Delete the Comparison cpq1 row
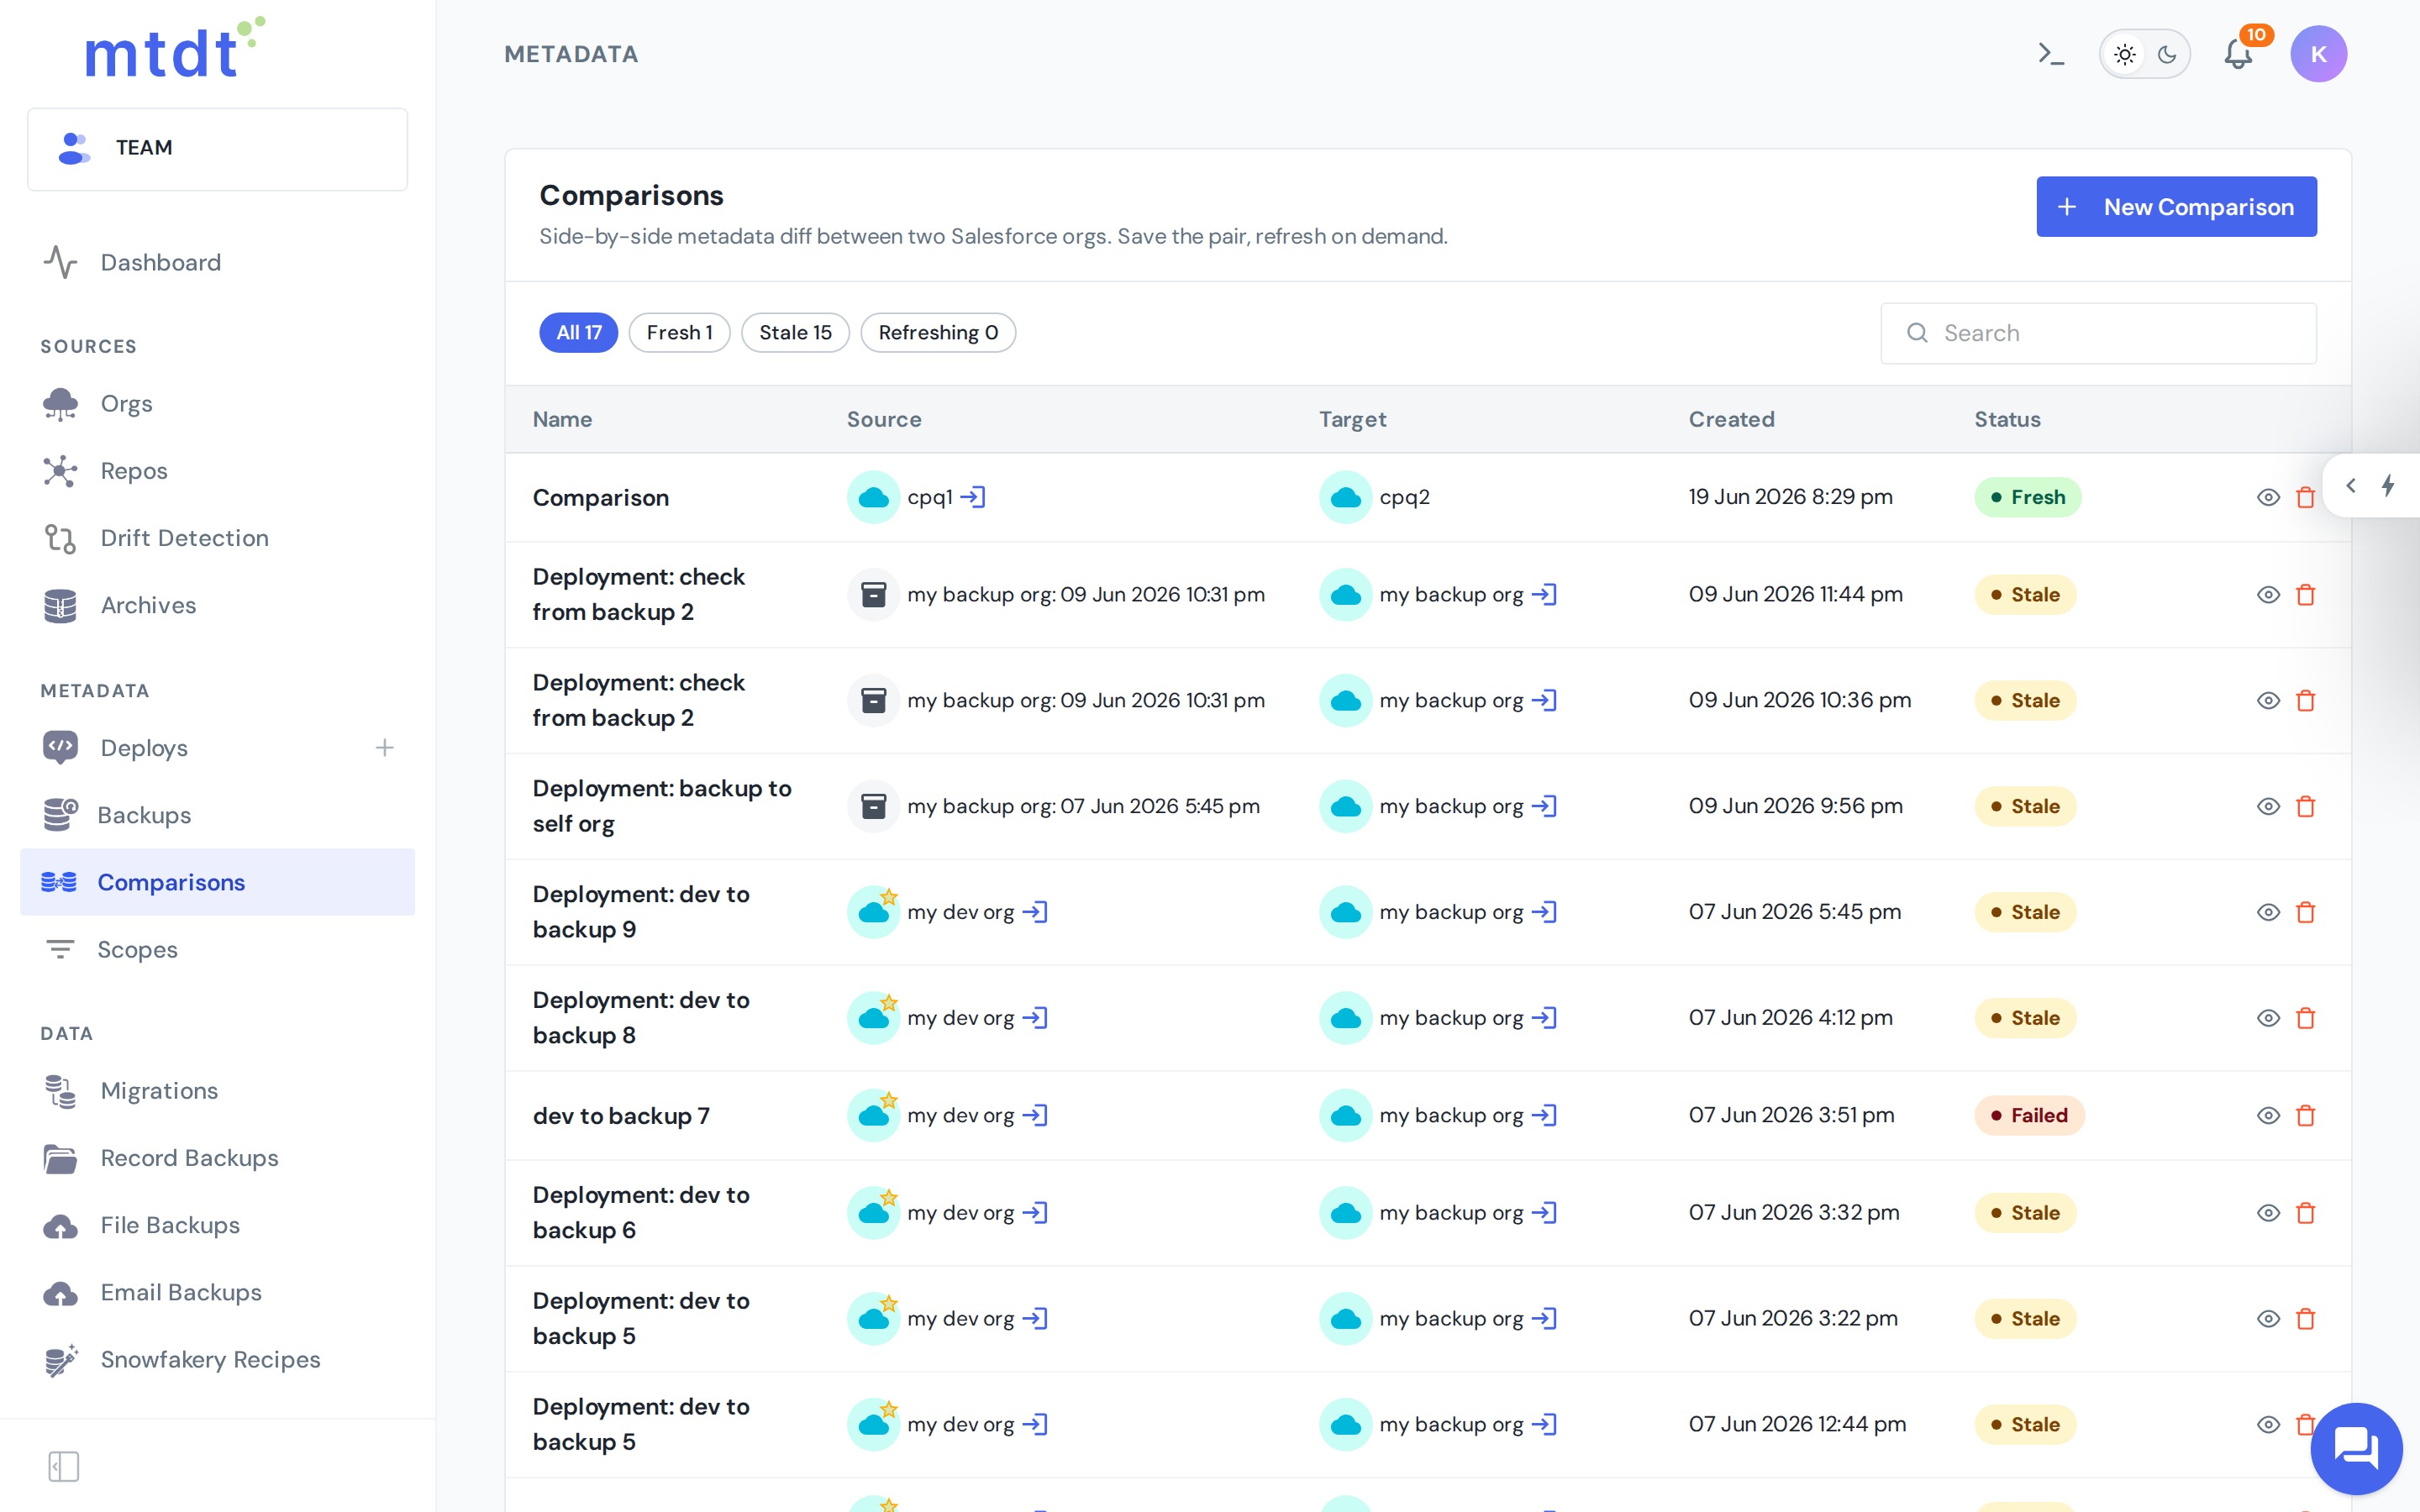The image size is (2420, 1512). [x=2306, y=497]
